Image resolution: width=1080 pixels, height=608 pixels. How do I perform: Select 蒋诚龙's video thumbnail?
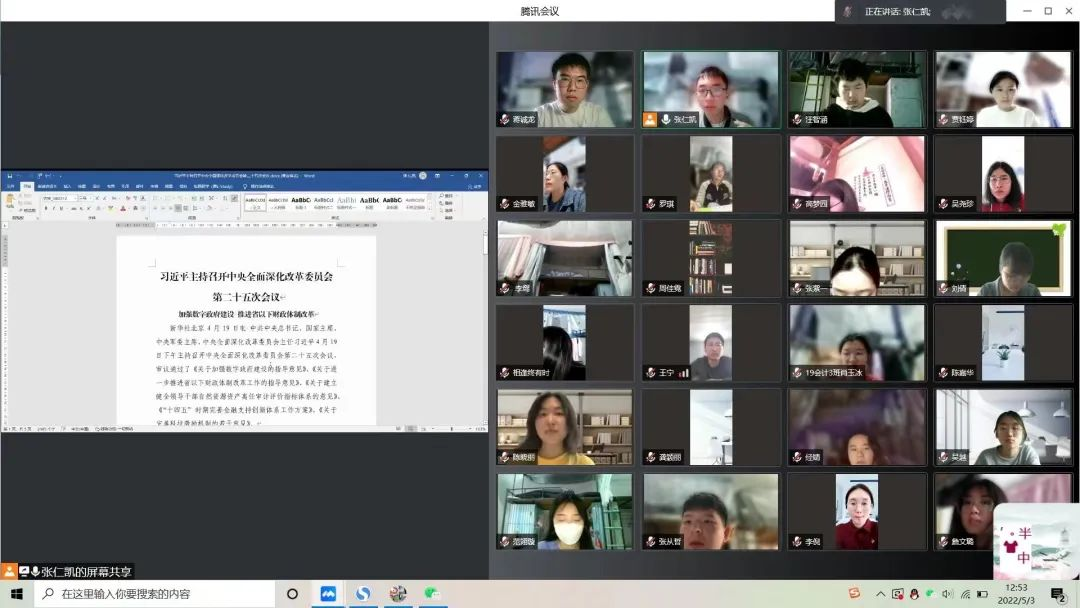point(565,89)
